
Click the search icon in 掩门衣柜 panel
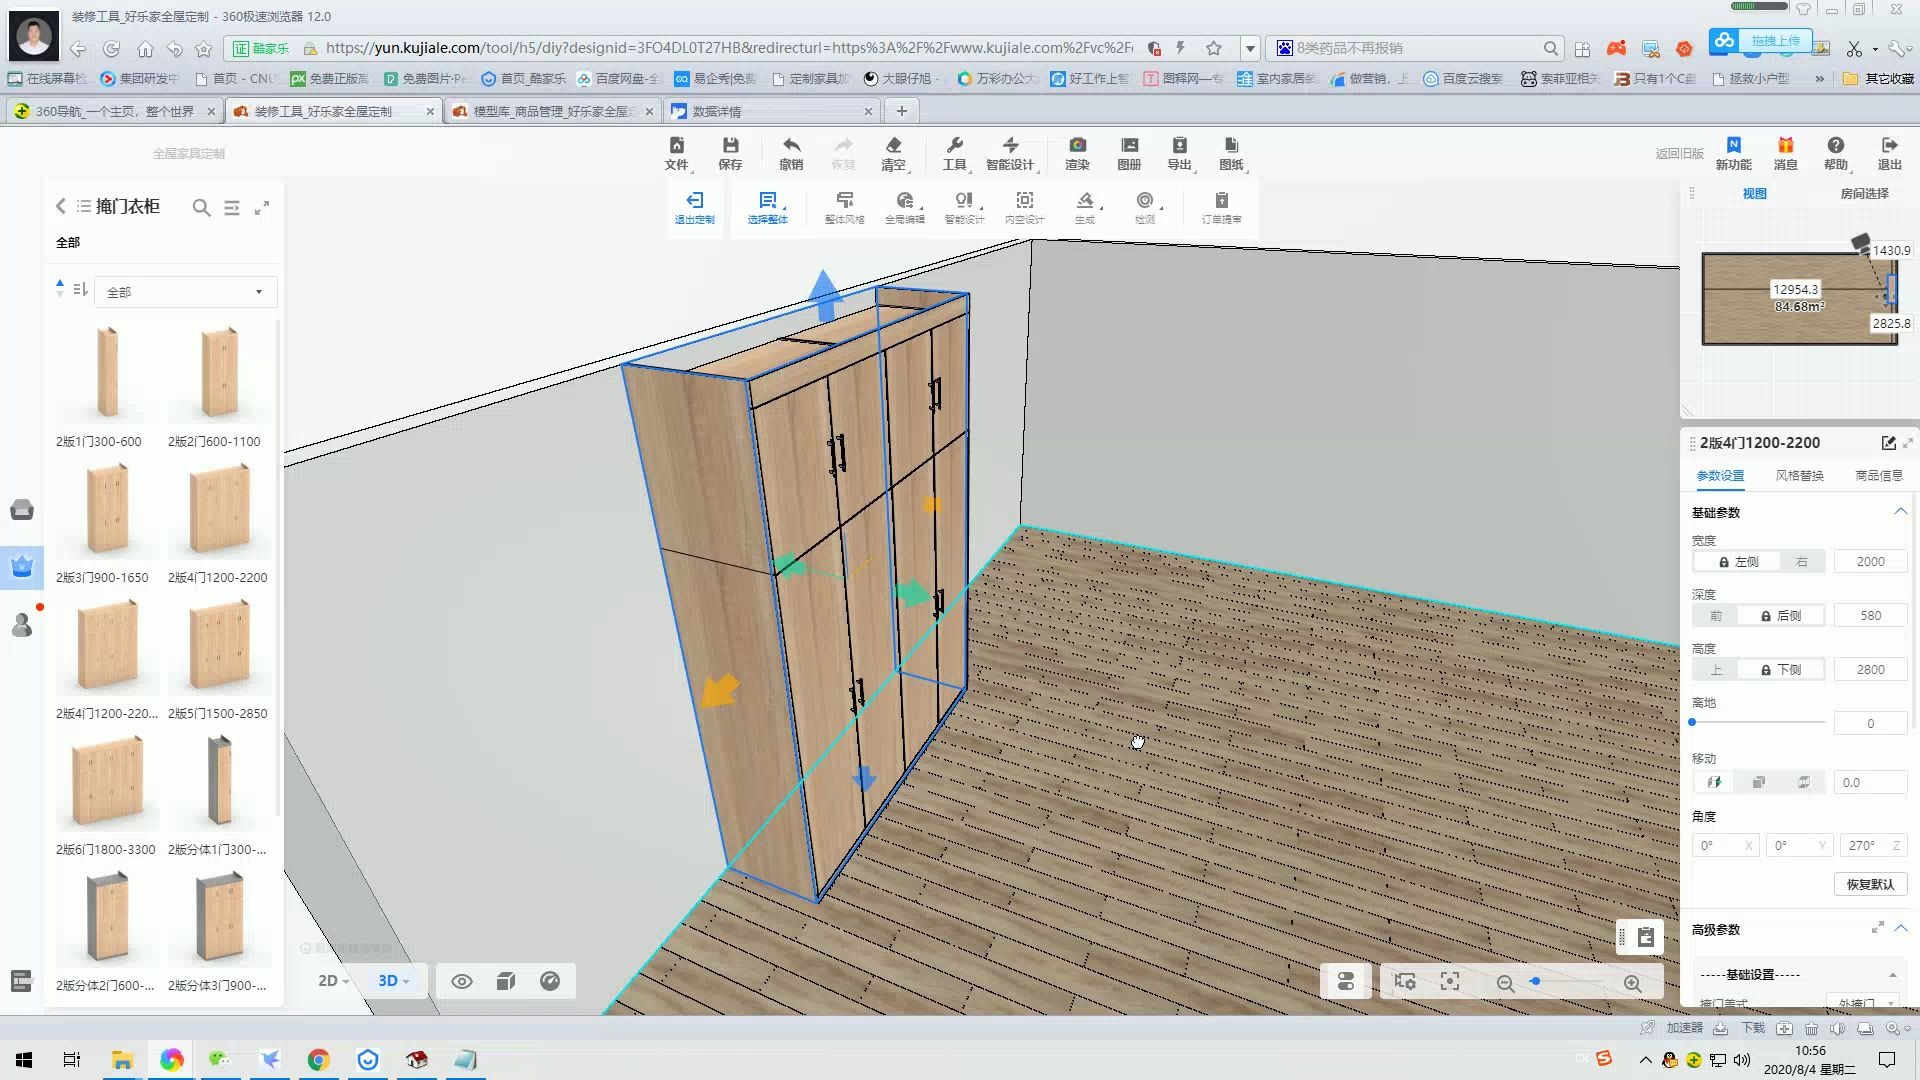[x=201, y=208]
